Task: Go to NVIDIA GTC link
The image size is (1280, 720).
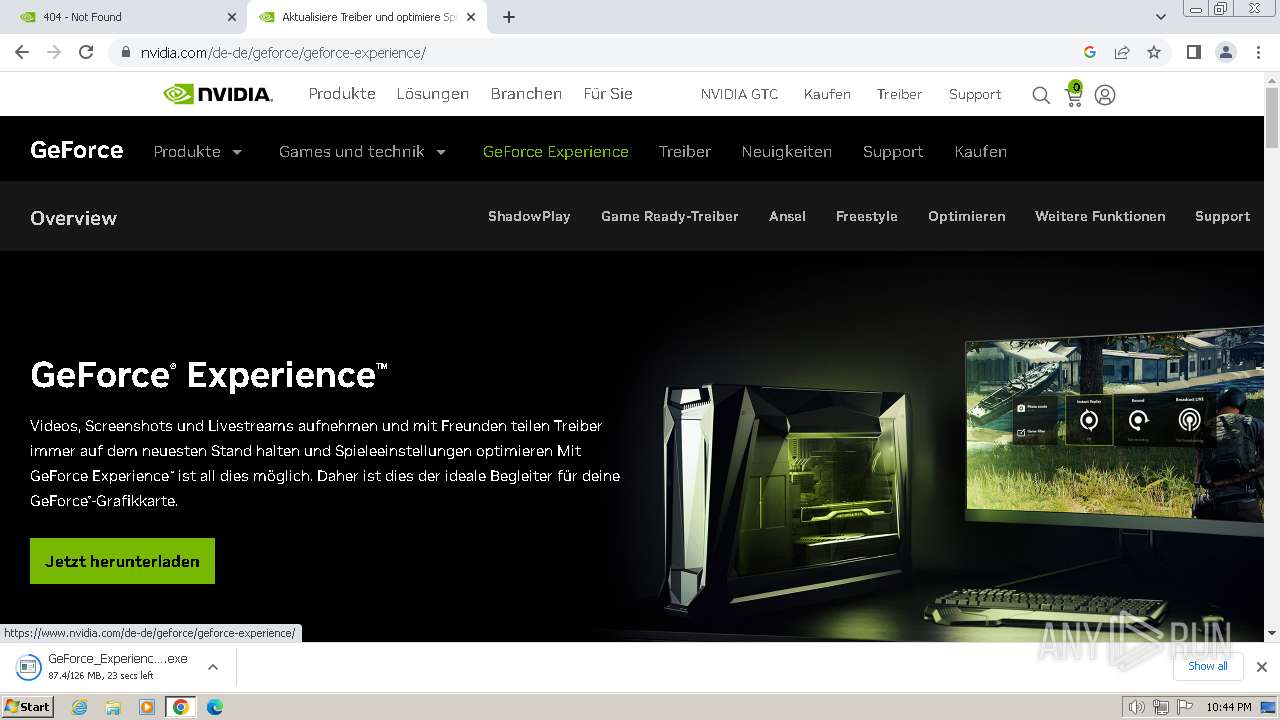Action: 739,94
